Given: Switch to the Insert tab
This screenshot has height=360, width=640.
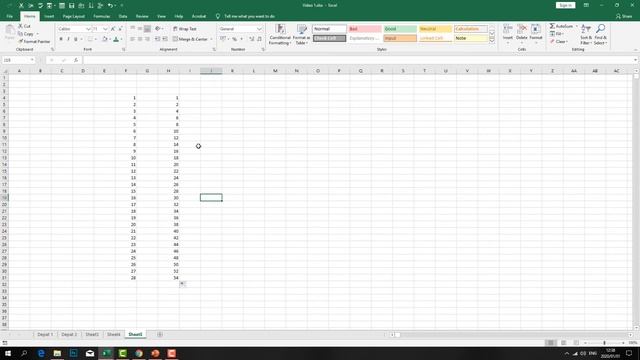Looking at the screenshot, I should click(x=49, y=16).
